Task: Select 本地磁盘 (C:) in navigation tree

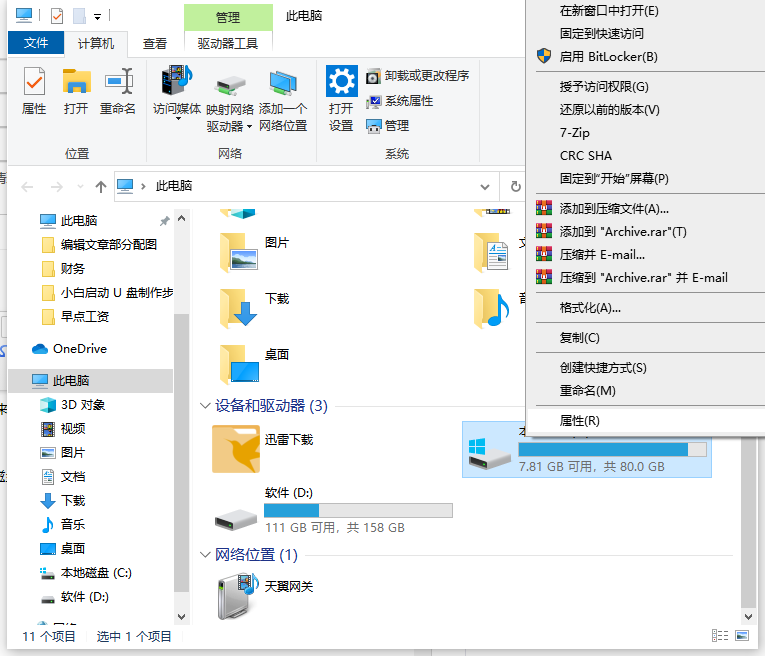Action: point(96,573)
